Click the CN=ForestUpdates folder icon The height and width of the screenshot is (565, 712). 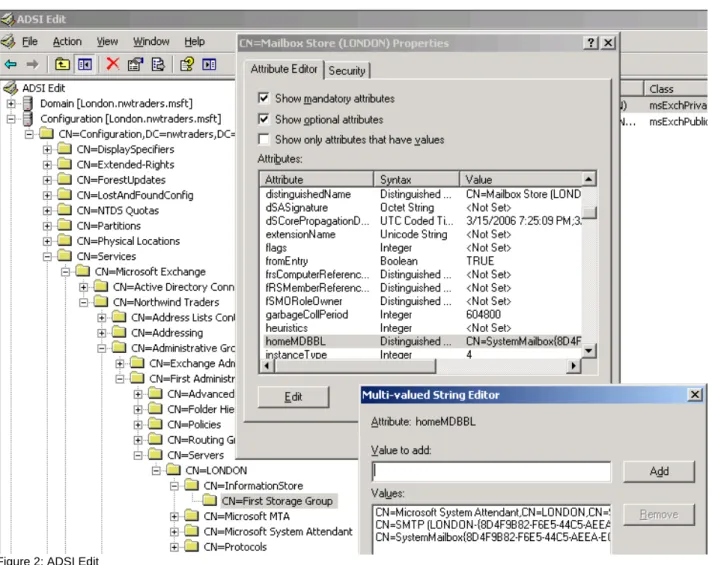[x=65, y=179]
